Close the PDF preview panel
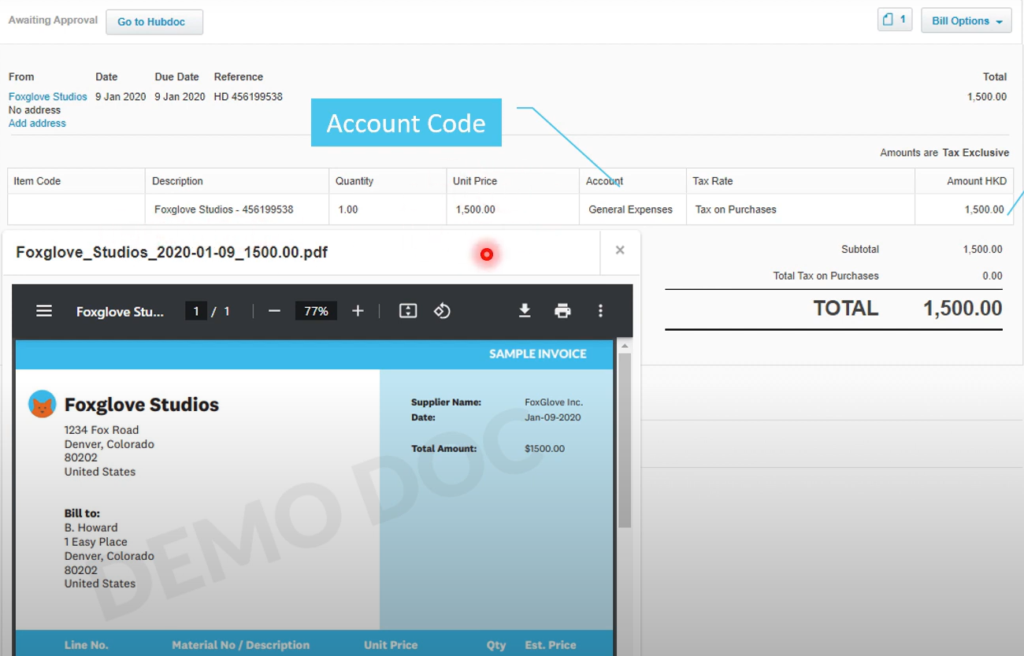 619,251
